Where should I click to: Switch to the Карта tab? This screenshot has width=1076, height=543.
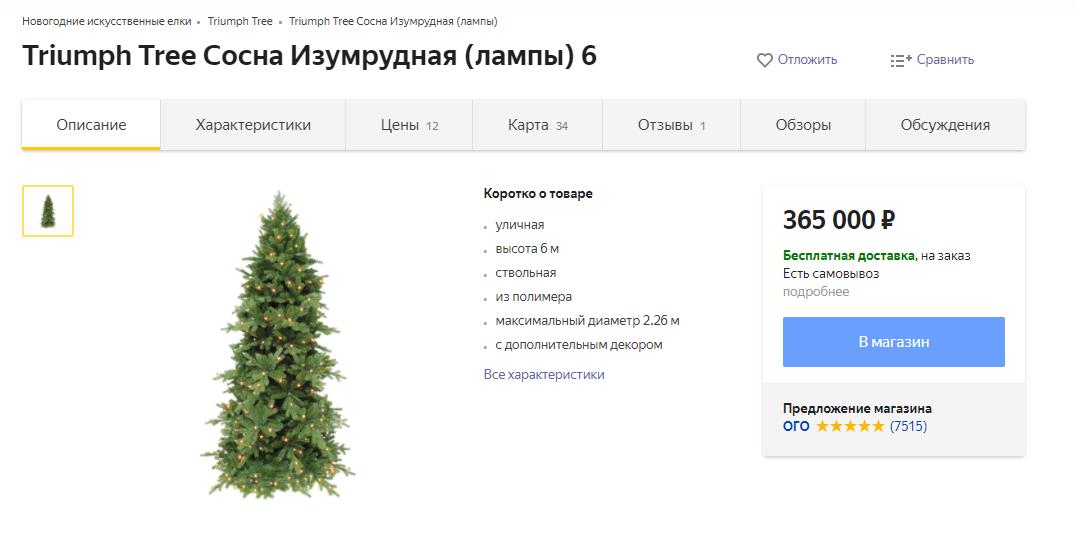537,125
